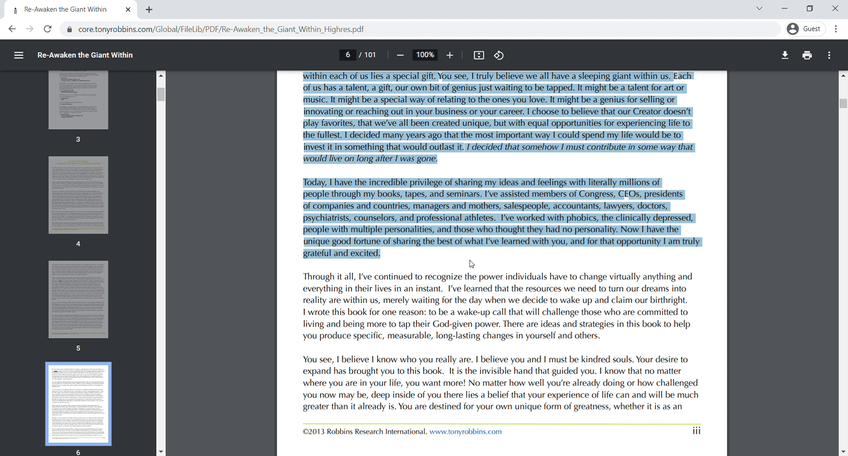Screen dimensions: 848x456
Task: Click the document scroll-down arrow
Action: [x=843, y=452]
